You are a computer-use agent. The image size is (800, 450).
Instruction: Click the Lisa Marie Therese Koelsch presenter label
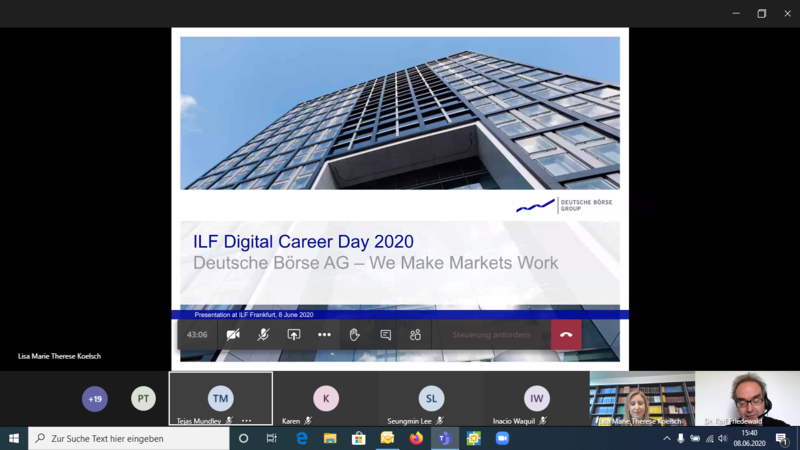point(59,356)
